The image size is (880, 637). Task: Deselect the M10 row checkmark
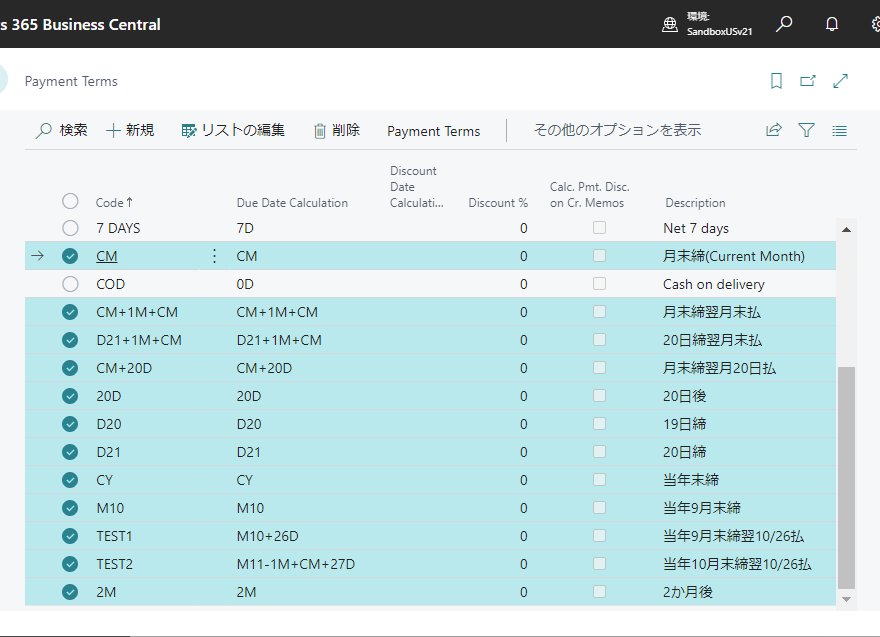pyautogui.click(x=70, y=508)
